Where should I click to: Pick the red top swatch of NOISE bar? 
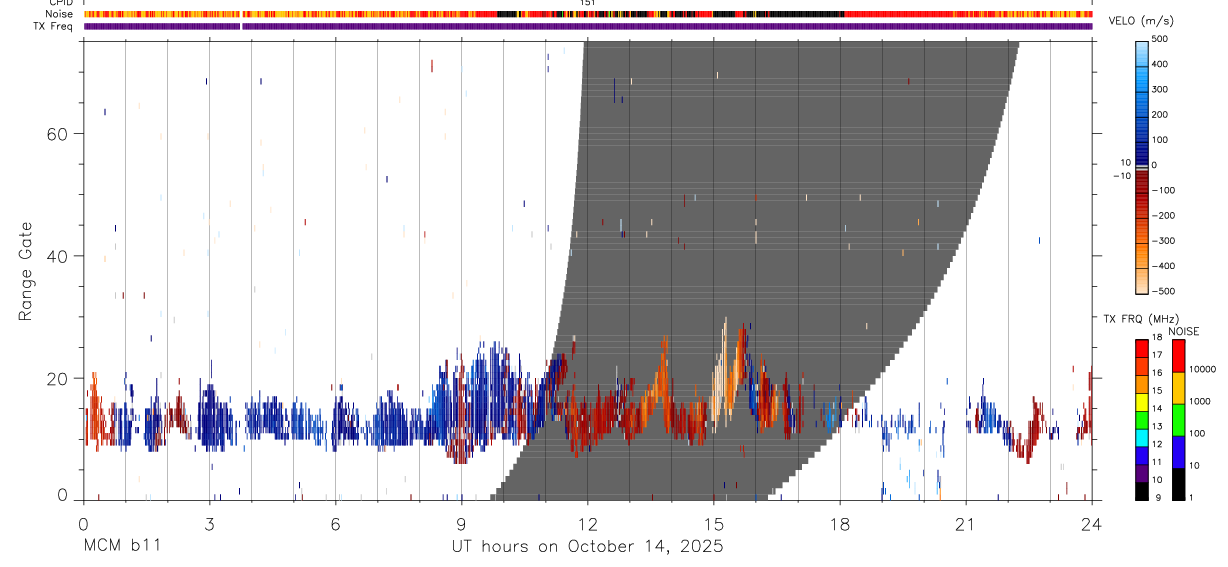click(1178, 356)
